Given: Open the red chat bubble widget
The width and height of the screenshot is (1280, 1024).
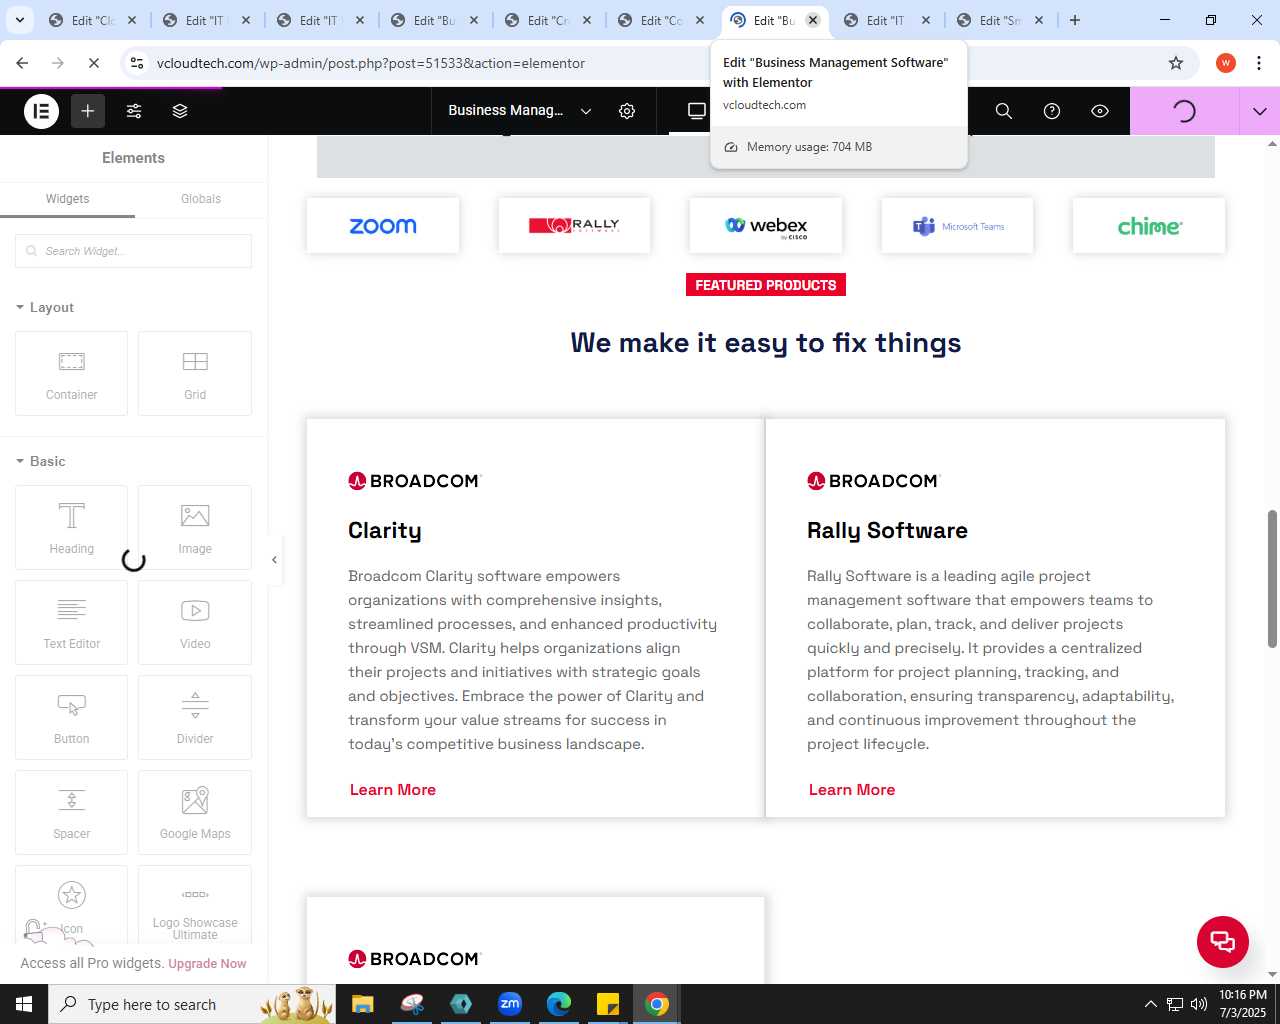Looking at the screenshot, I should 1223,942.
